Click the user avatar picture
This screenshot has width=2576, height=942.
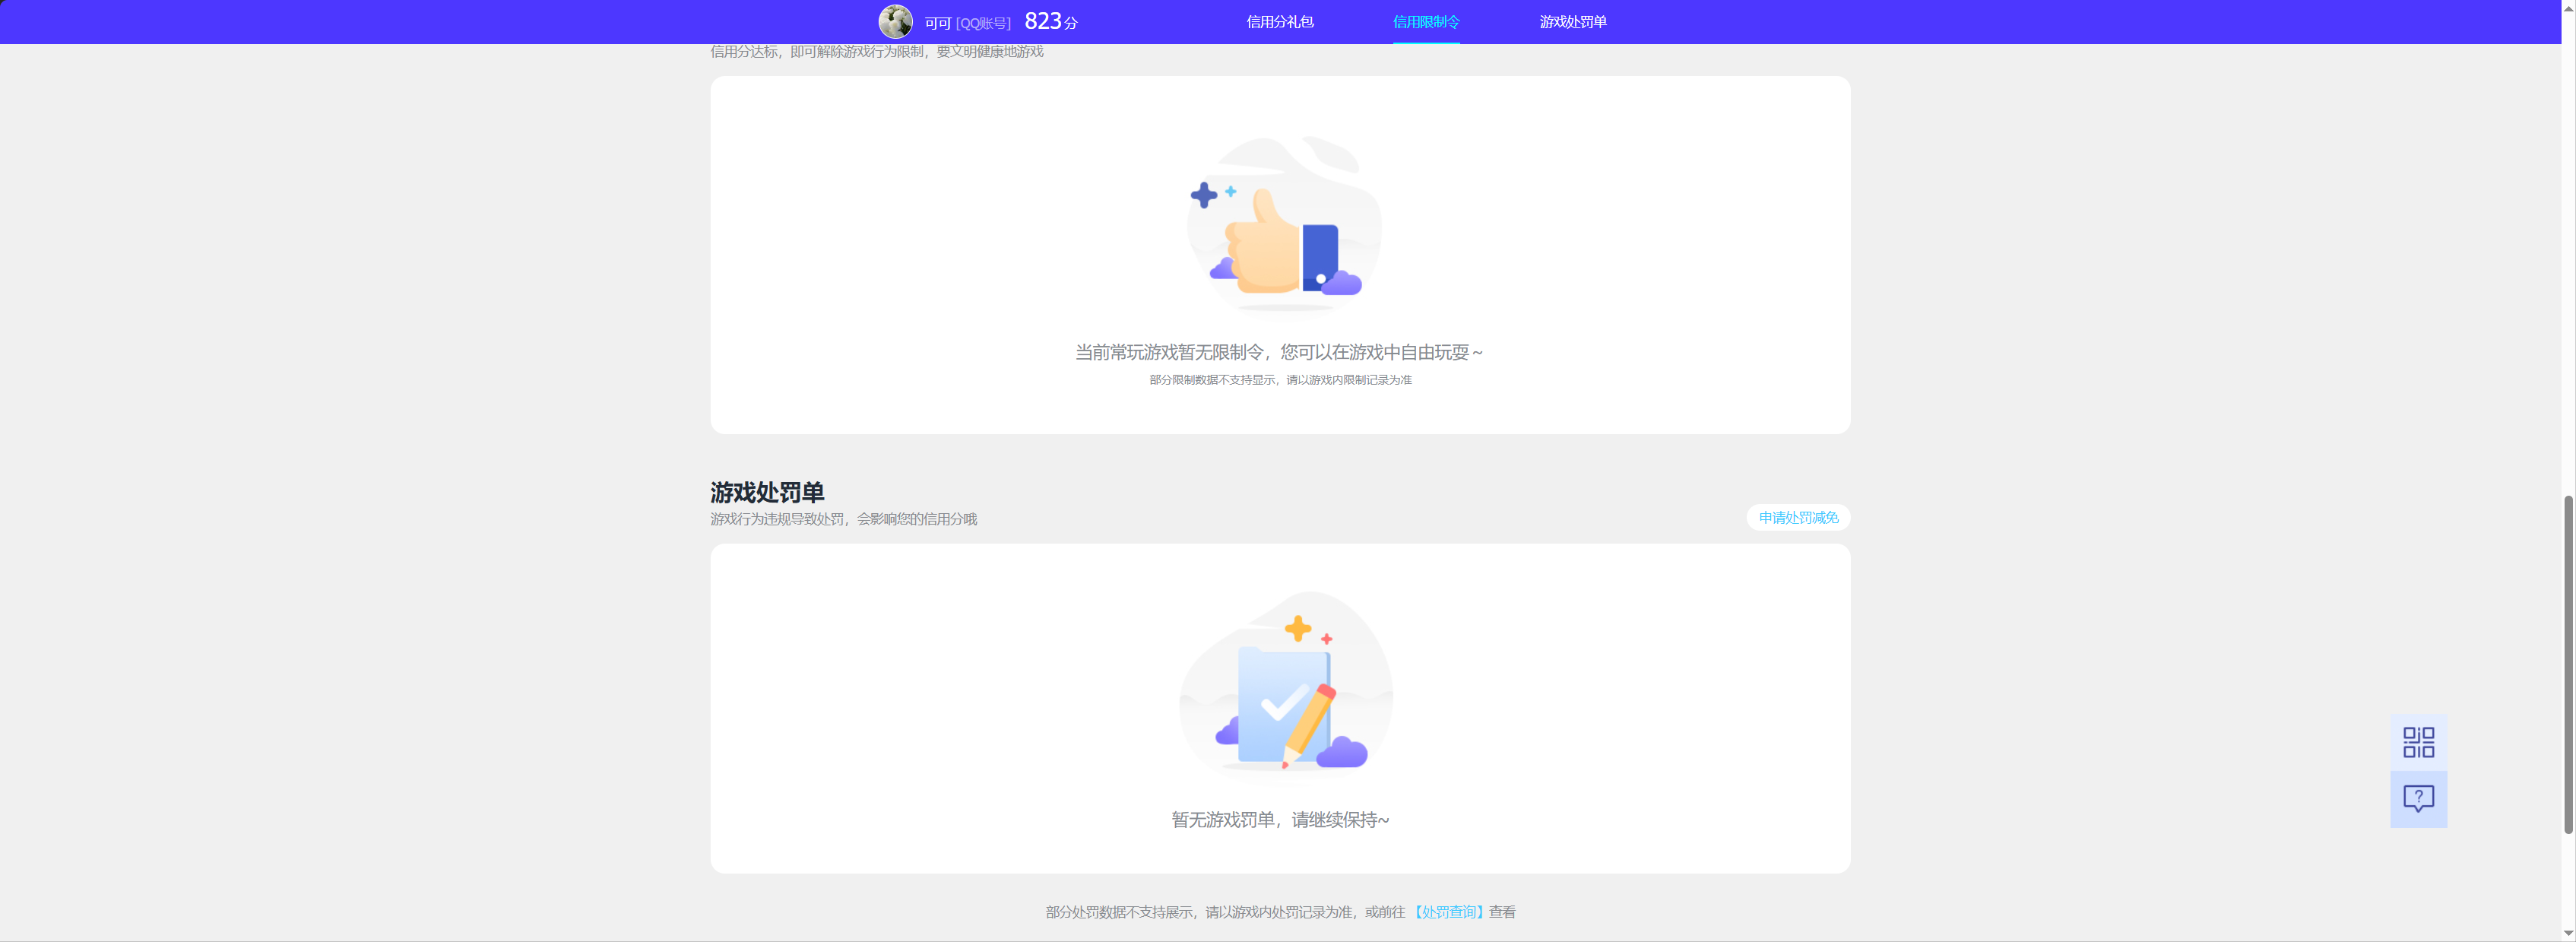click(x=895, y=21)
